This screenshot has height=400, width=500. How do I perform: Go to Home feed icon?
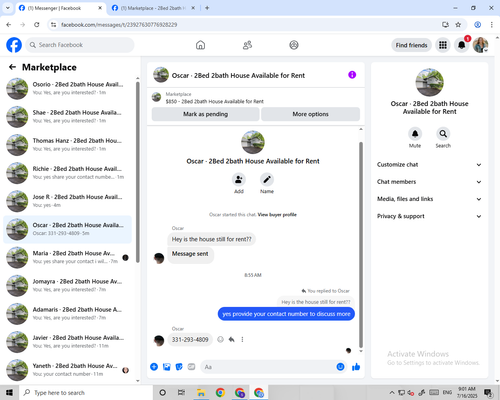point(200,45)
